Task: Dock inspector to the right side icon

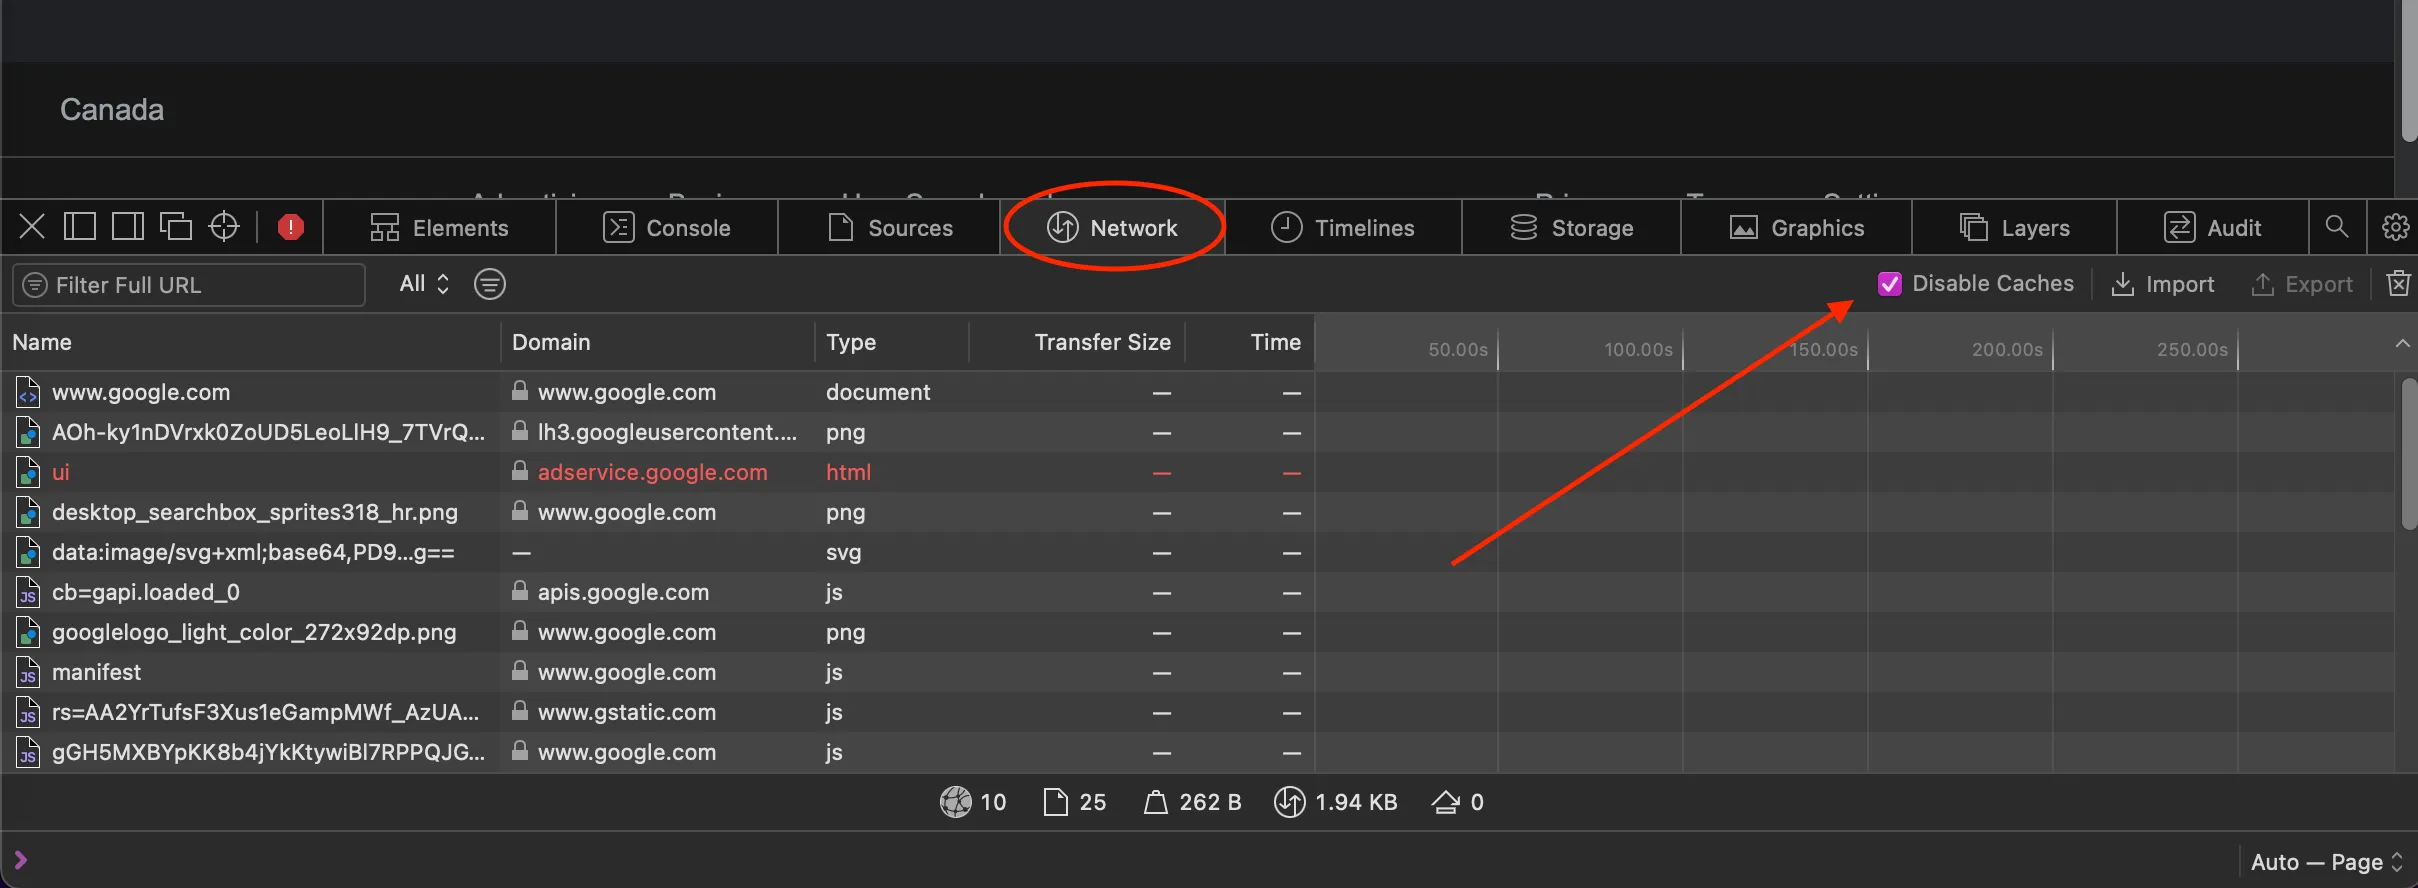Action: coord(128,227)
